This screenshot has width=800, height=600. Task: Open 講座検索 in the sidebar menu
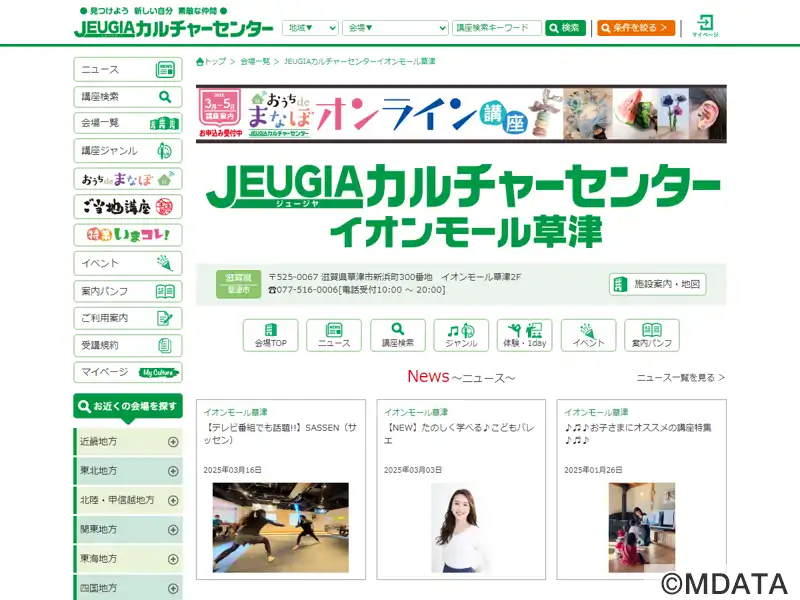pyautogui.click(x=128, y=96)
